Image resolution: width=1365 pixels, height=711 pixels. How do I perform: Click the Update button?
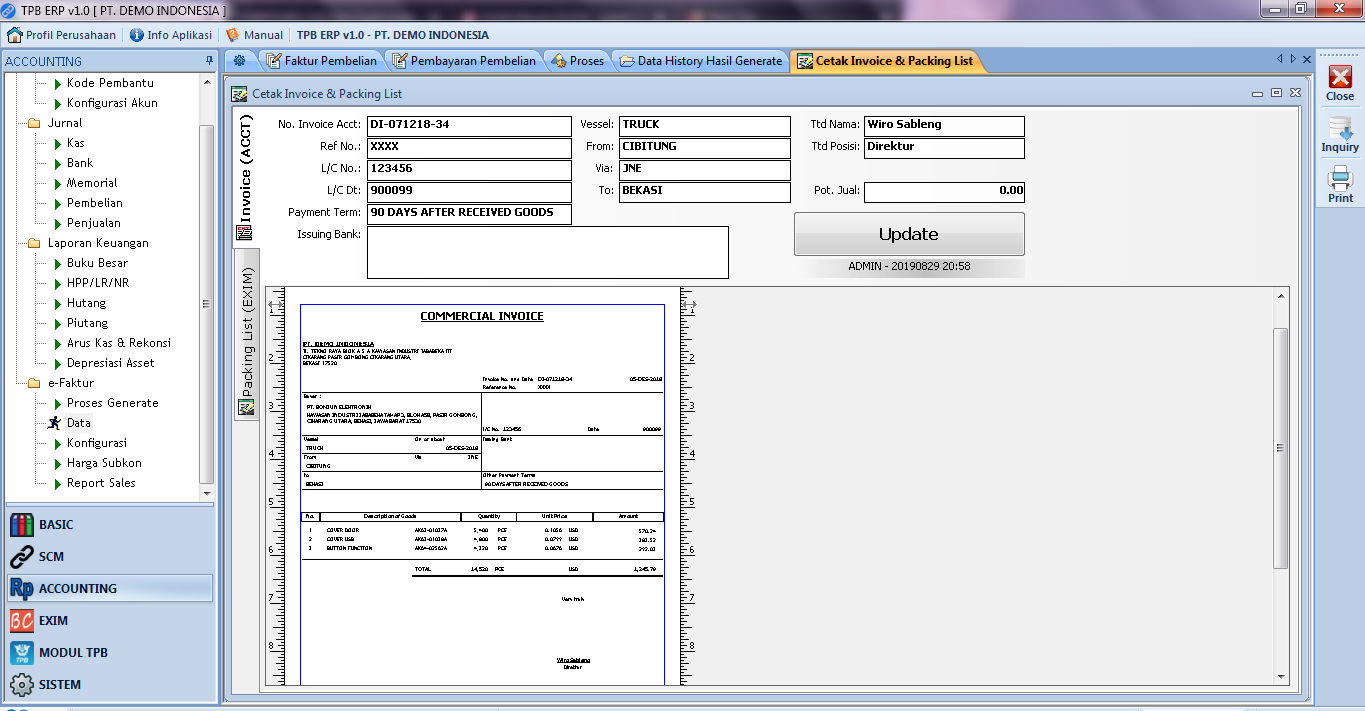coord(908,234)
